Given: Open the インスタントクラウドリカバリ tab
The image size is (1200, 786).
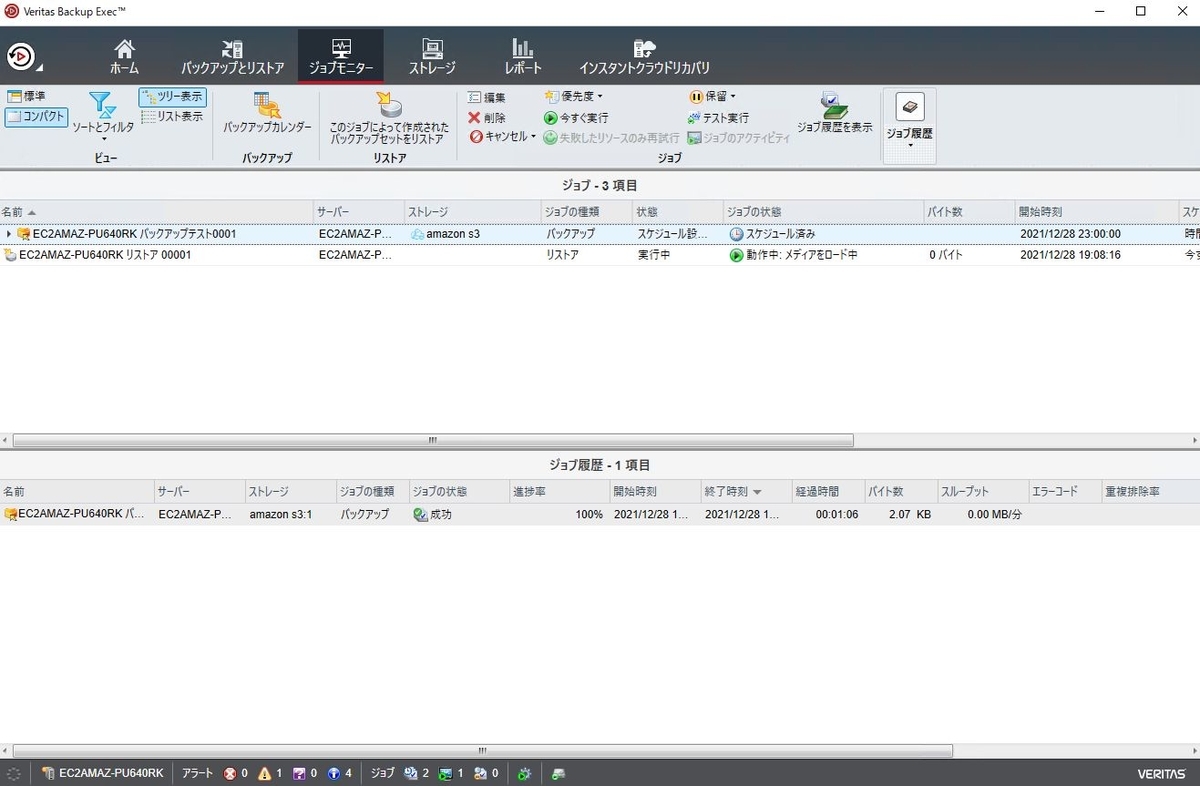Looking at the screenshot, I should coord(644,58).
